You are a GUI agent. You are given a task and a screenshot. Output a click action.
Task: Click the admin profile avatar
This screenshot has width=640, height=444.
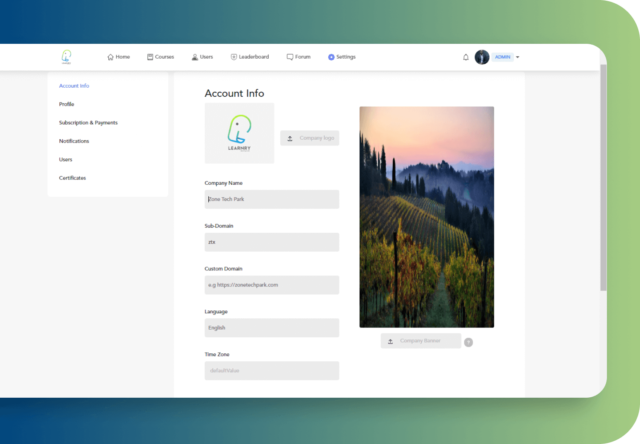point(482,57)
